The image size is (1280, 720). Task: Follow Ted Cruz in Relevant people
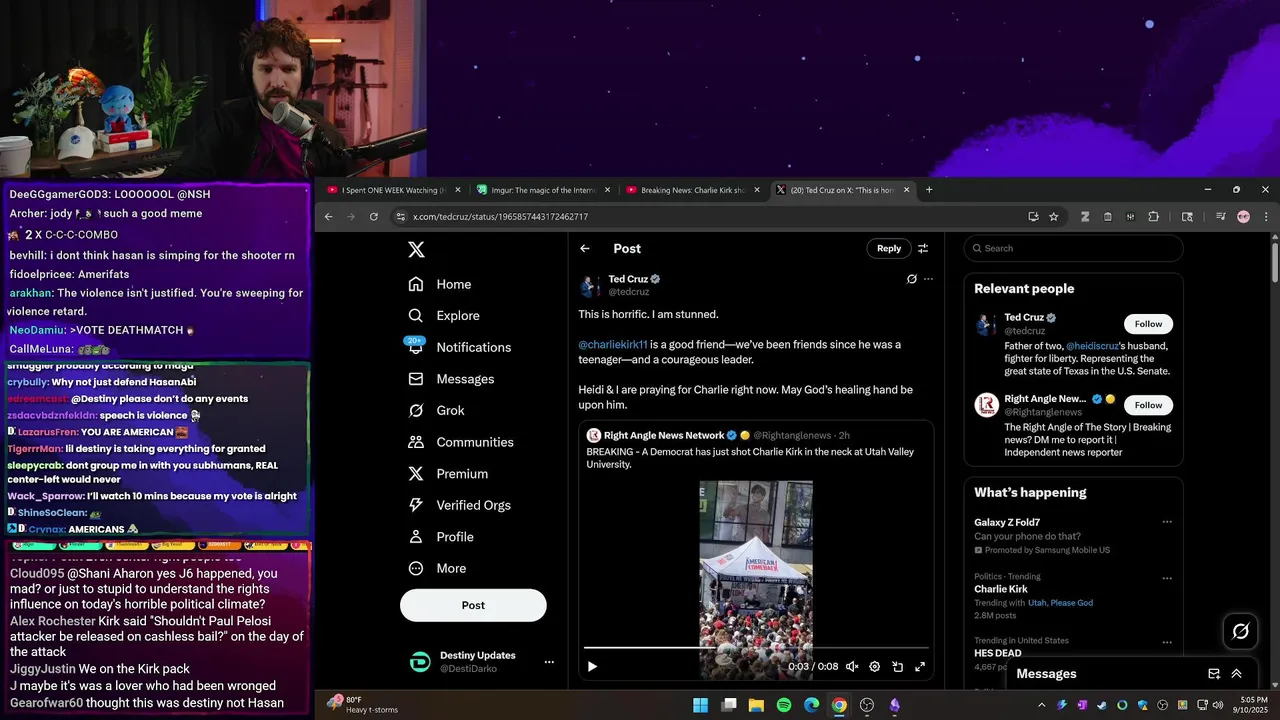(1148, 324)
